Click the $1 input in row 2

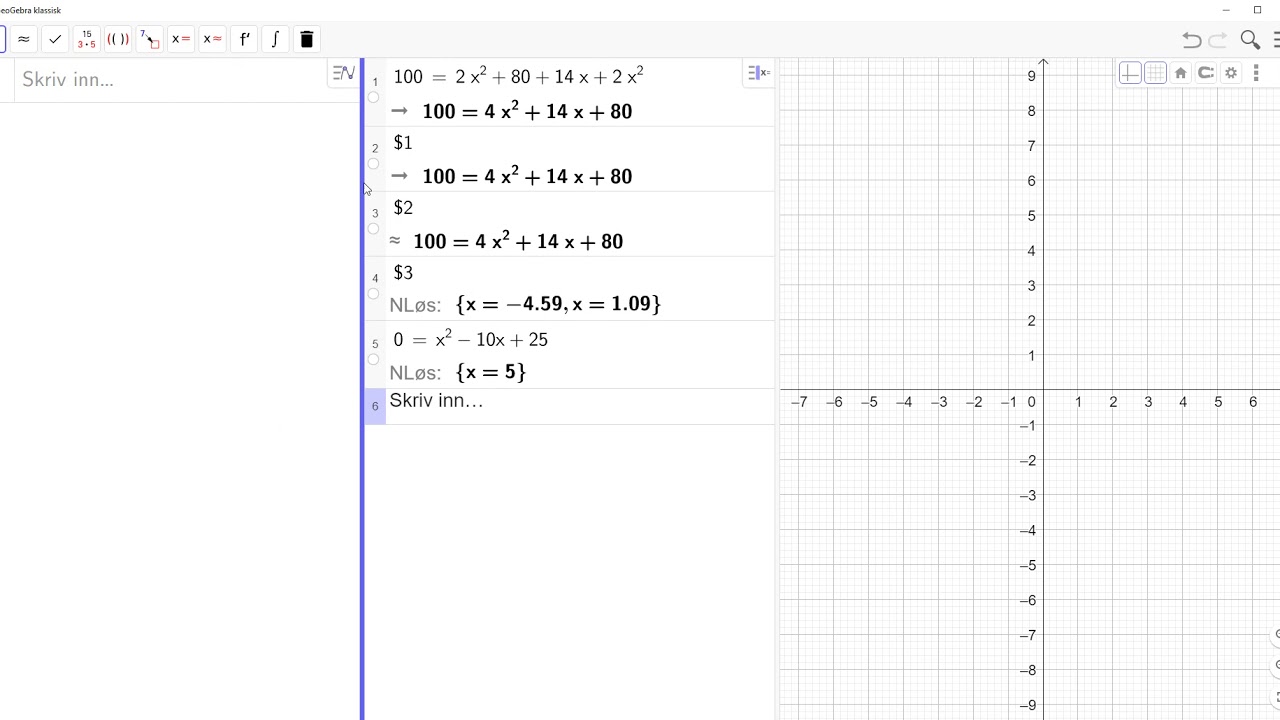[403, 143]
